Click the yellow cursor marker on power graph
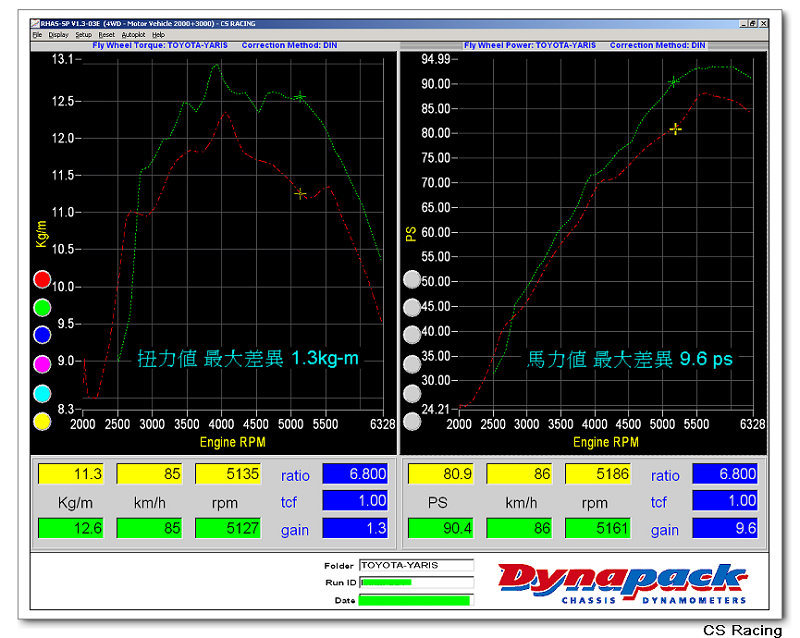 click(675, 129)
